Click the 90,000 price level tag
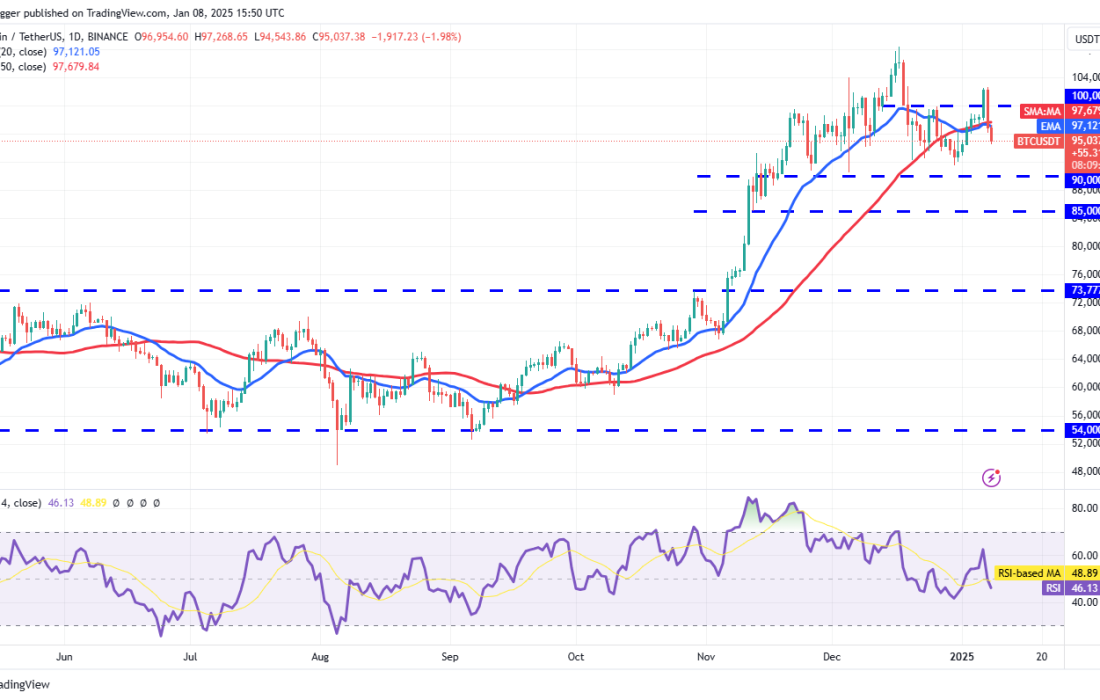 point(1084,180)
